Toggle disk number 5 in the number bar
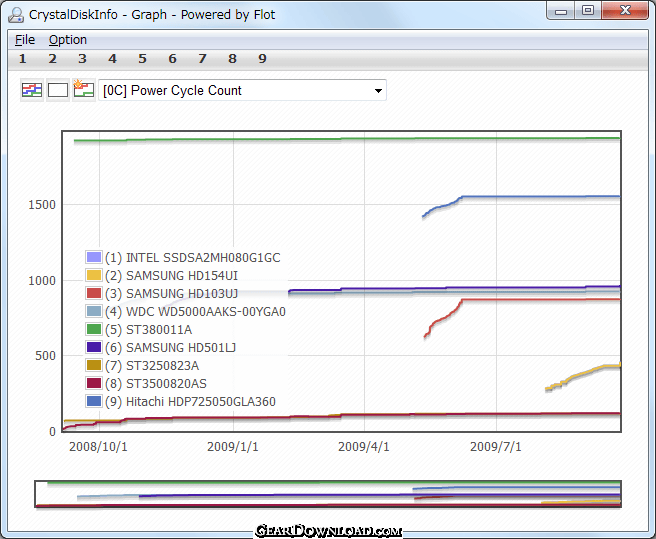 coord(142,59)
